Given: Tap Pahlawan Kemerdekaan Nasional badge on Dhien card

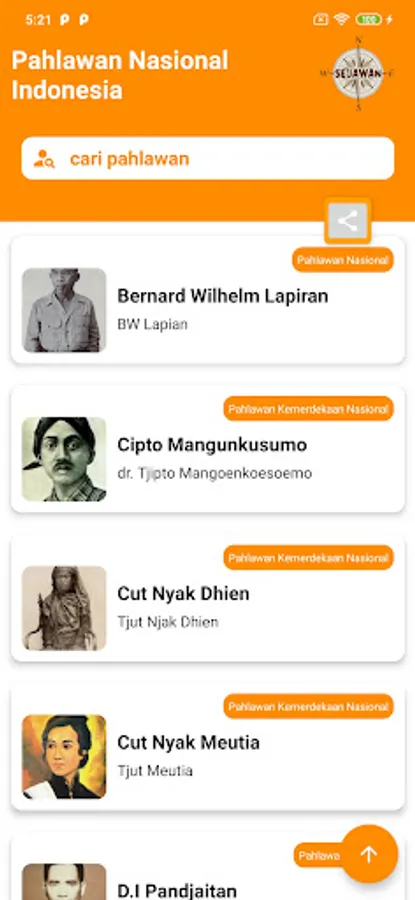Looking at the screenshot, I should click(x=308, y=557).
